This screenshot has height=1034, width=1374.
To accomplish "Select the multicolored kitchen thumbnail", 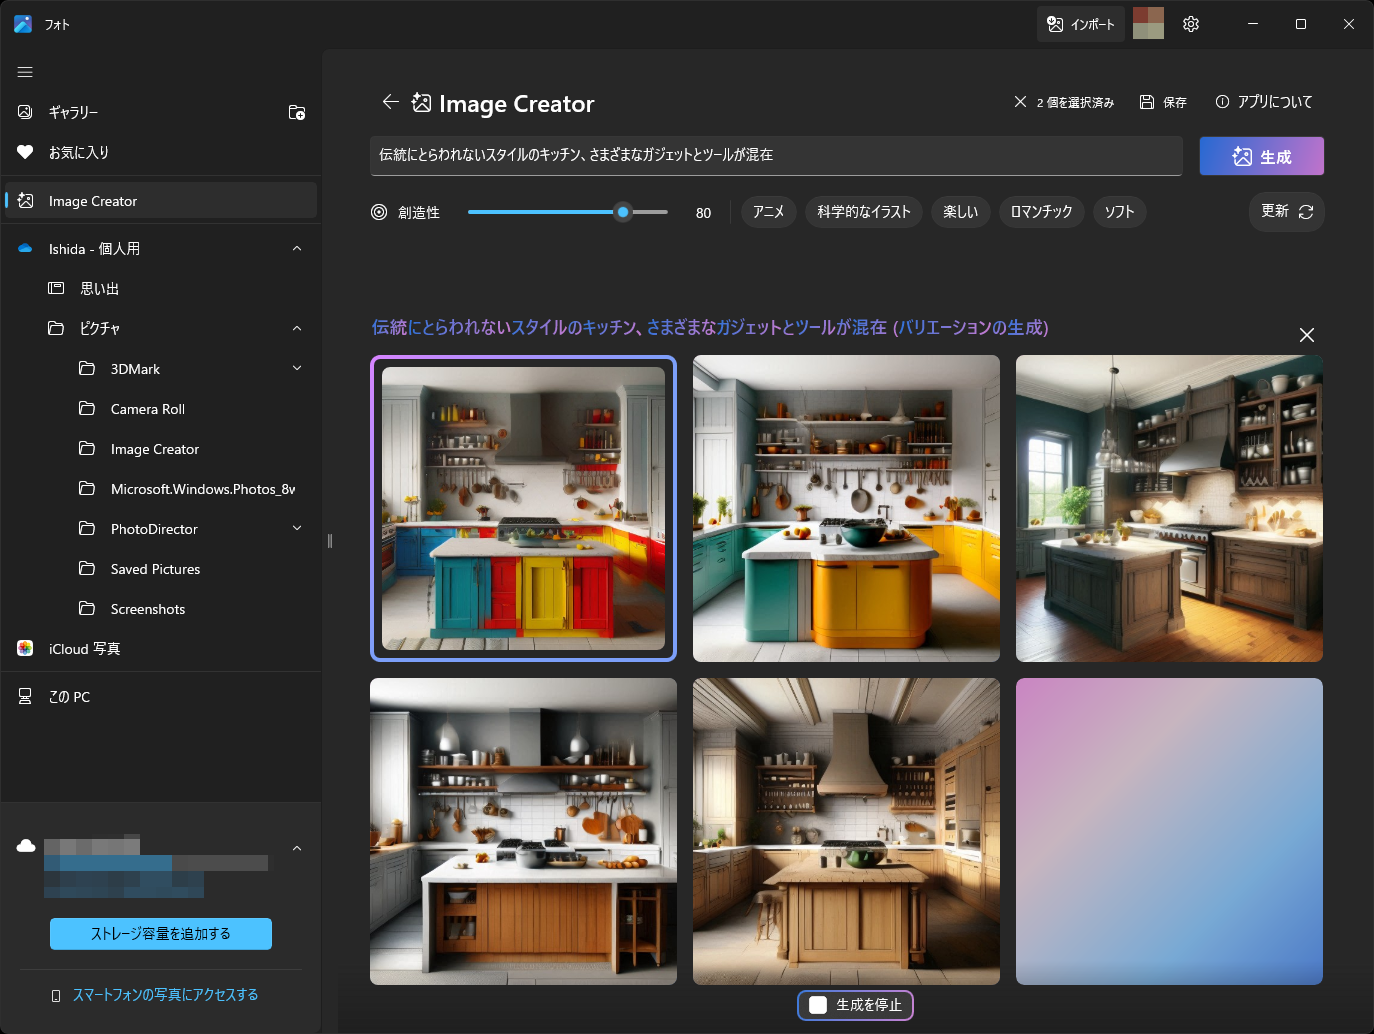I will [x=523, y=508].
